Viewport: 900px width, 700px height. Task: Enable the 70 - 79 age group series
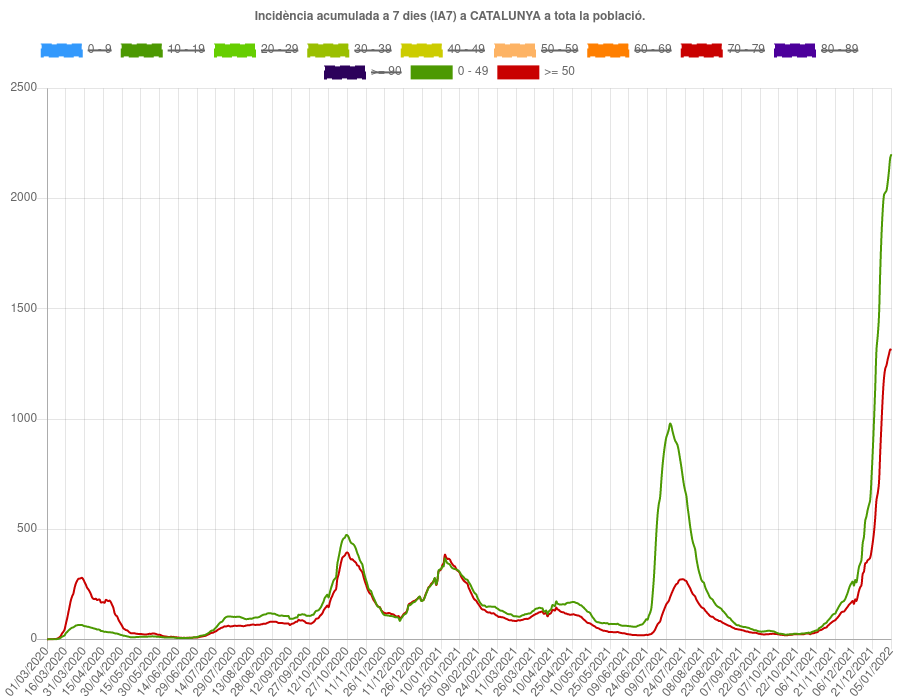coord(701,49)
